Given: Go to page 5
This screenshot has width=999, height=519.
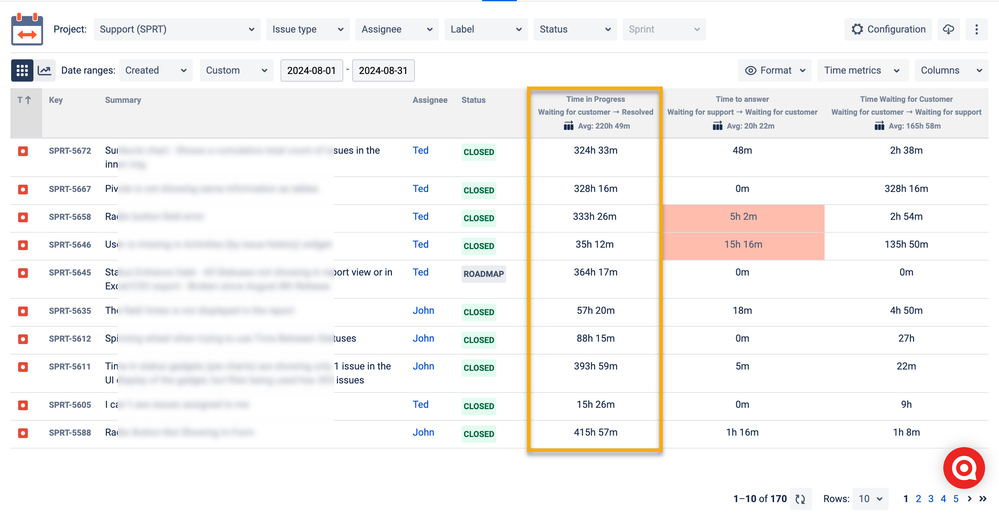Looking at the screenshot, I should [x=956, y=499].
